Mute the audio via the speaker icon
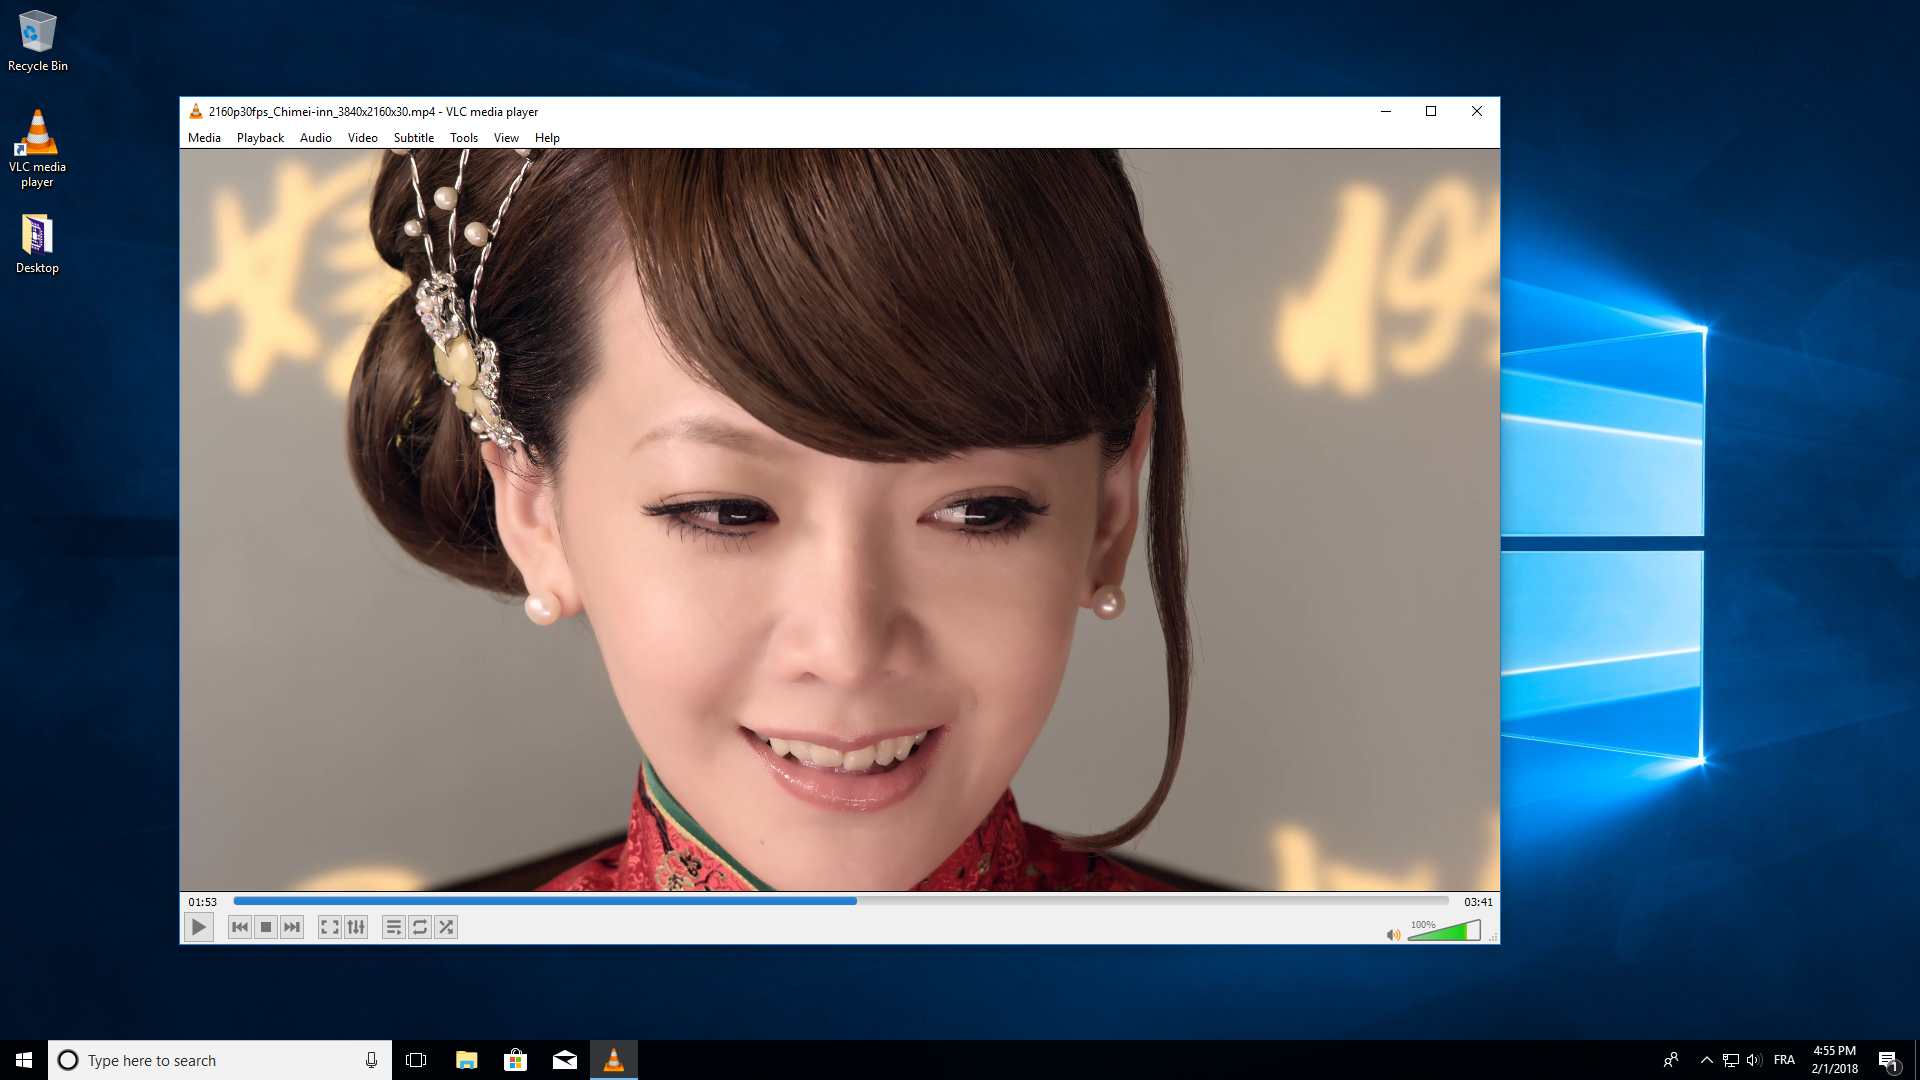Viewport: 1920px width, 1080px height. [1393, 935]
